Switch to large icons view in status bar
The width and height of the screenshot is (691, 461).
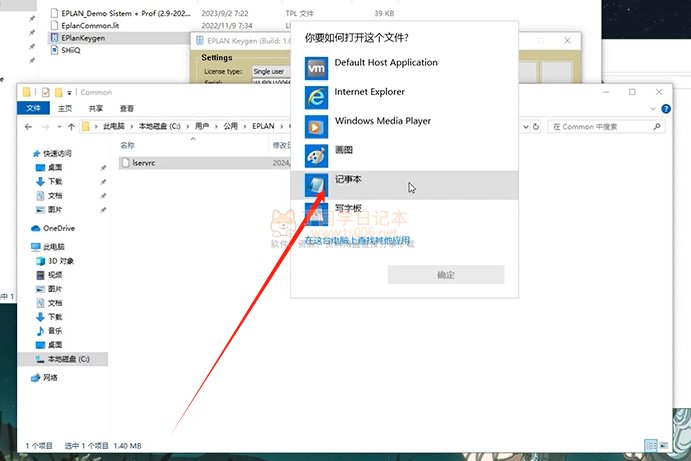[x=665, y=445]
